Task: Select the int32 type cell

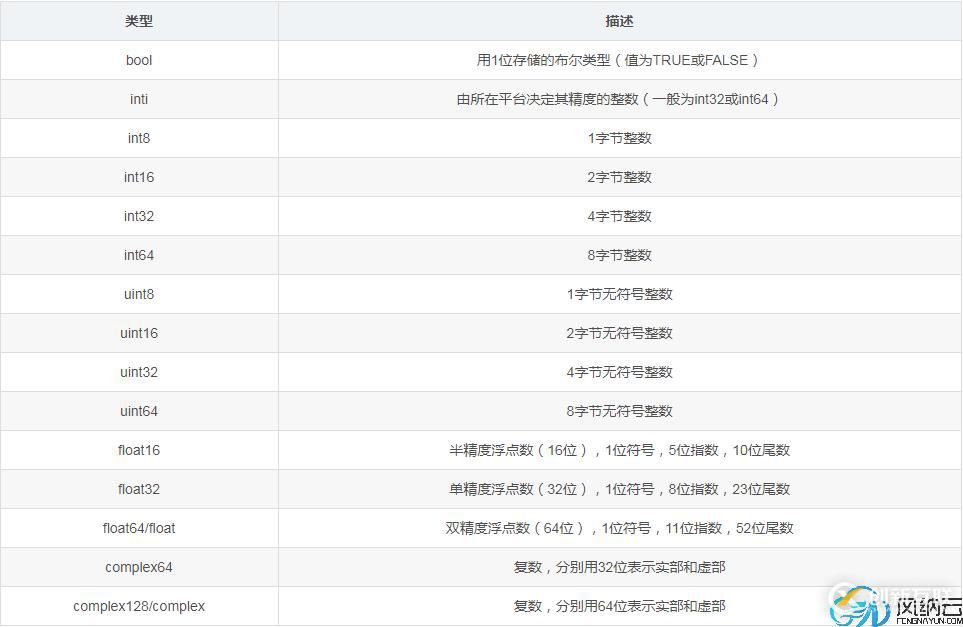Action: pyautogui.click(x=139, y=216)
